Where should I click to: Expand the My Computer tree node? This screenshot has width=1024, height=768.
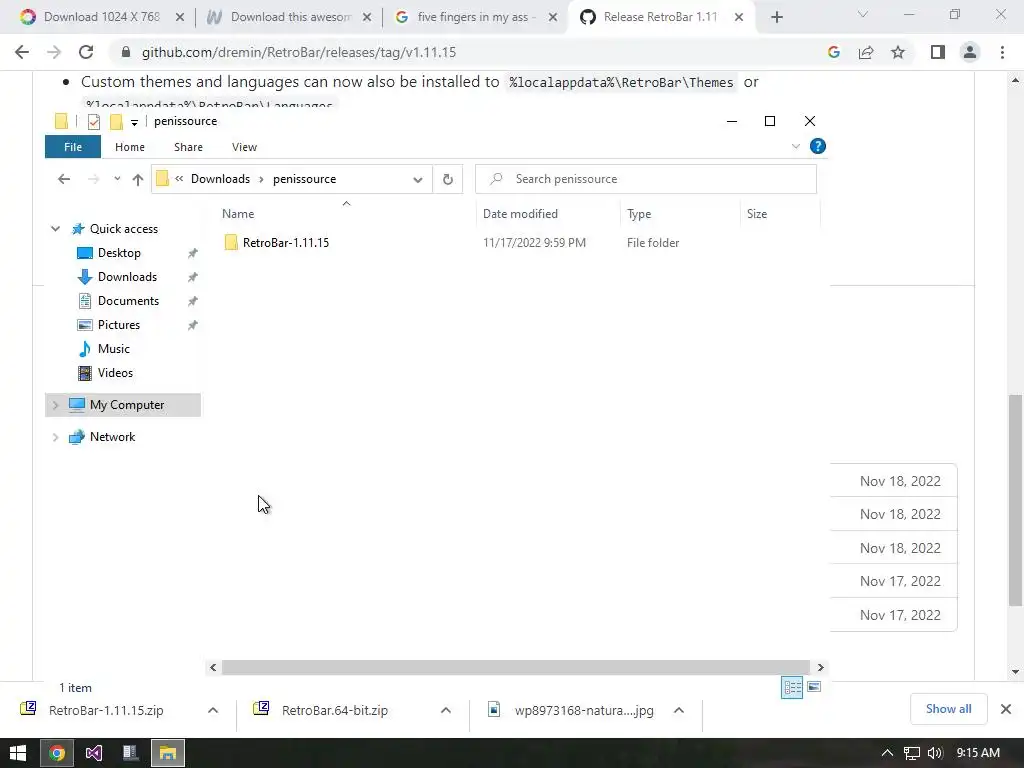(56, 405)
